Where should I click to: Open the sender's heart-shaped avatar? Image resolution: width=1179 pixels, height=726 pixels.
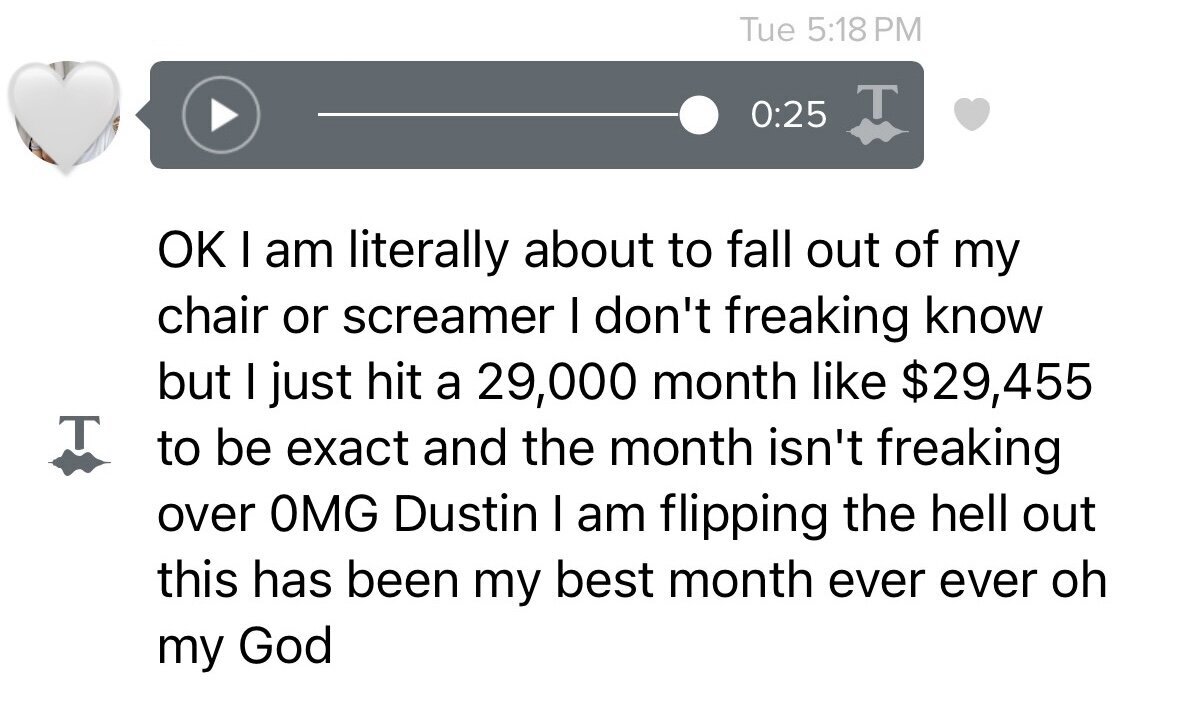65,116
